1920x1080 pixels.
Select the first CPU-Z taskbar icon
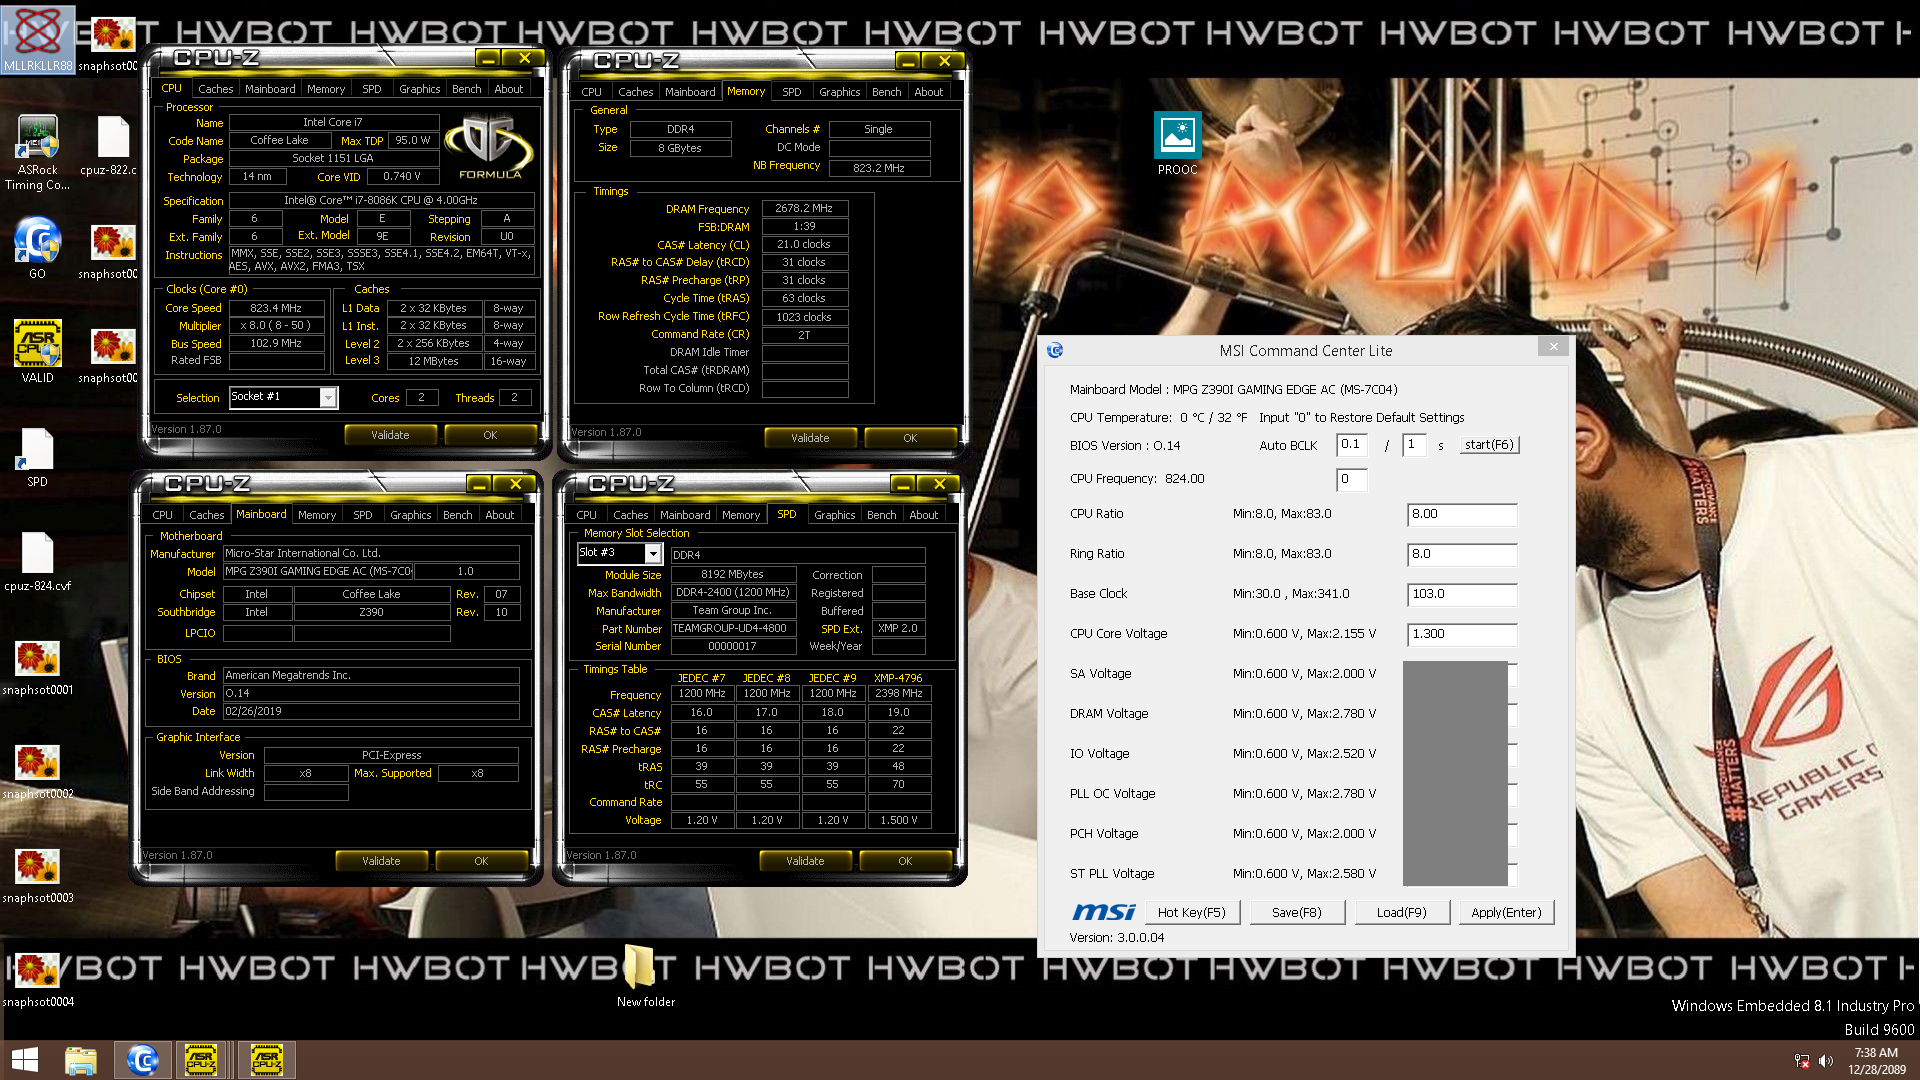coord(202,1060)
